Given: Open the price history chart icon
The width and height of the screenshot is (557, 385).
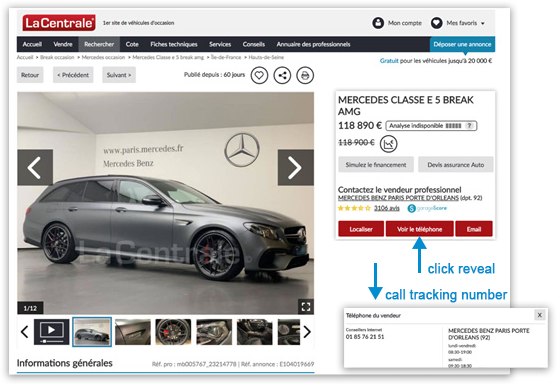Looking at the screenshot, I should [389, 144].
